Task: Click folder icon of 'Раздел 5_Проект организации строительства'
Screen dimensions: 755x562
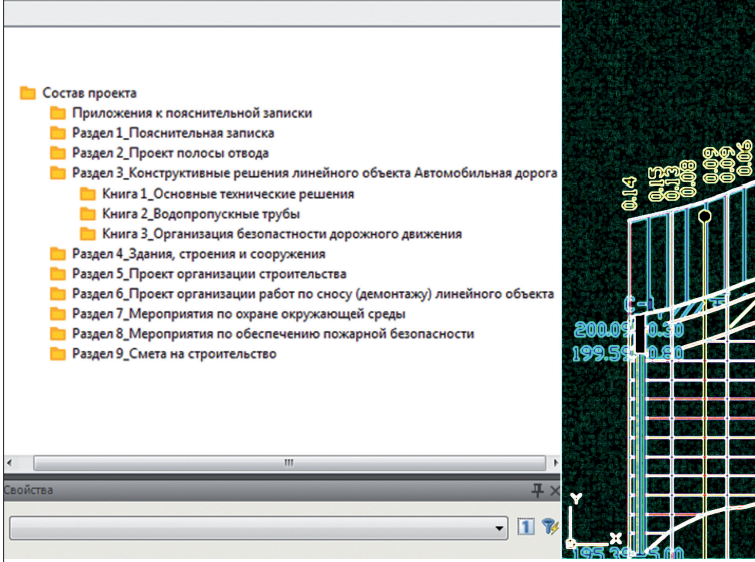Action: (x=58, y=274)
